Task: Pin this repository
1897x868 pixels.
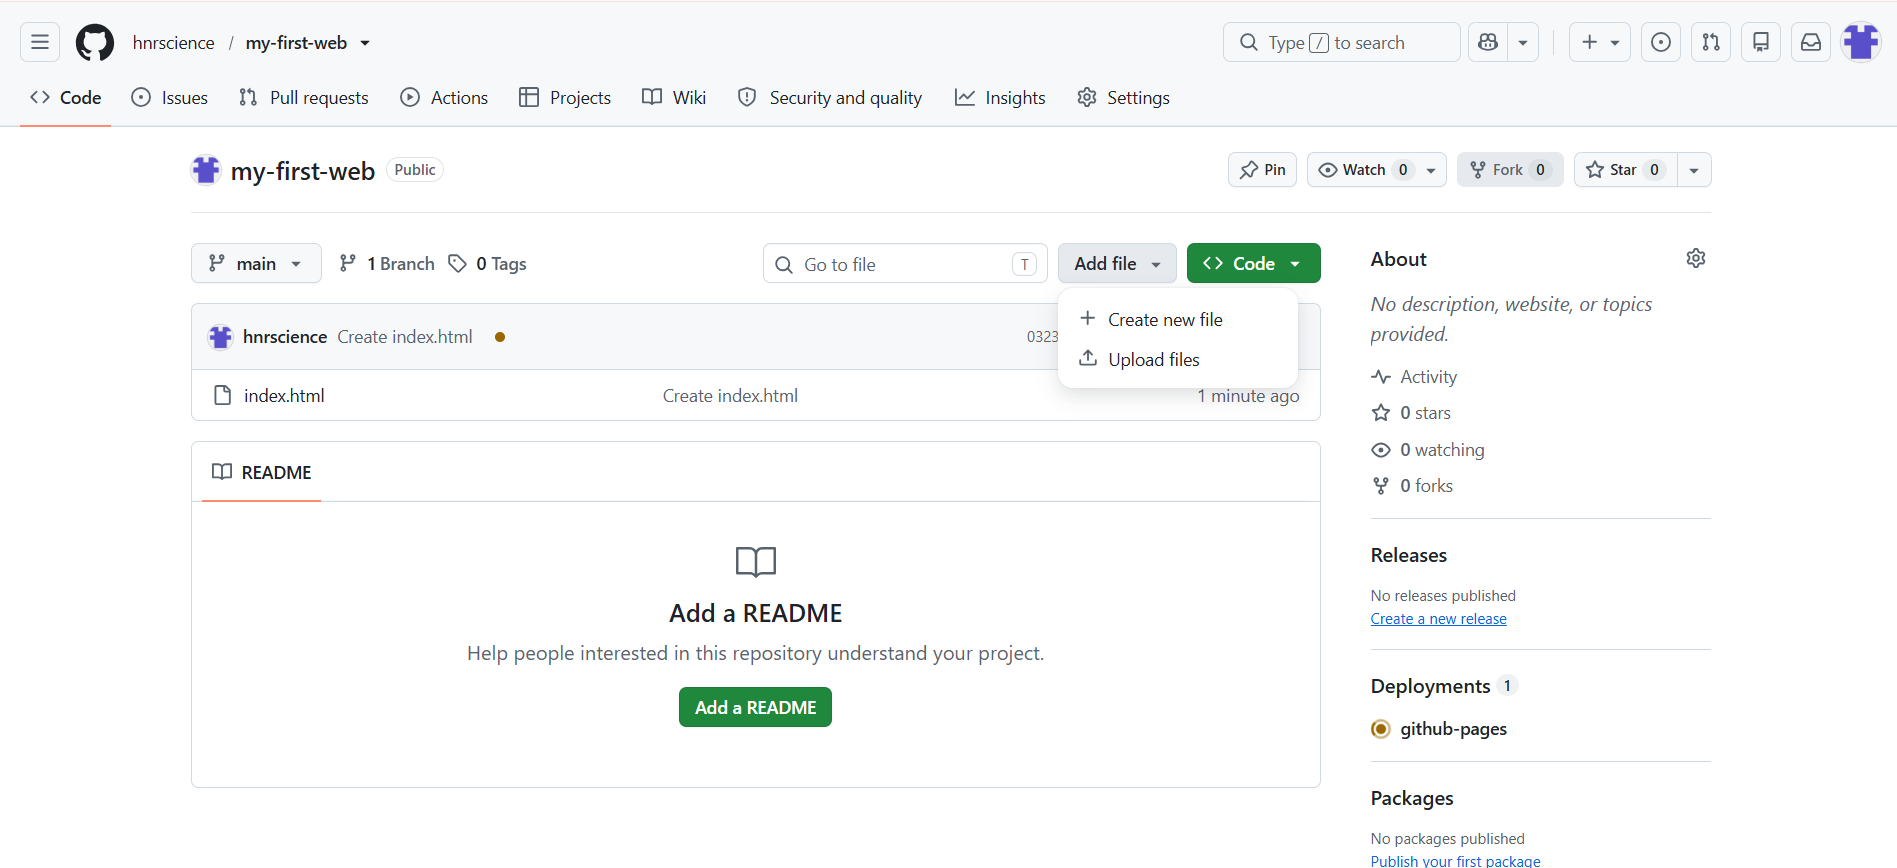Action: [x=1262, y=170]
